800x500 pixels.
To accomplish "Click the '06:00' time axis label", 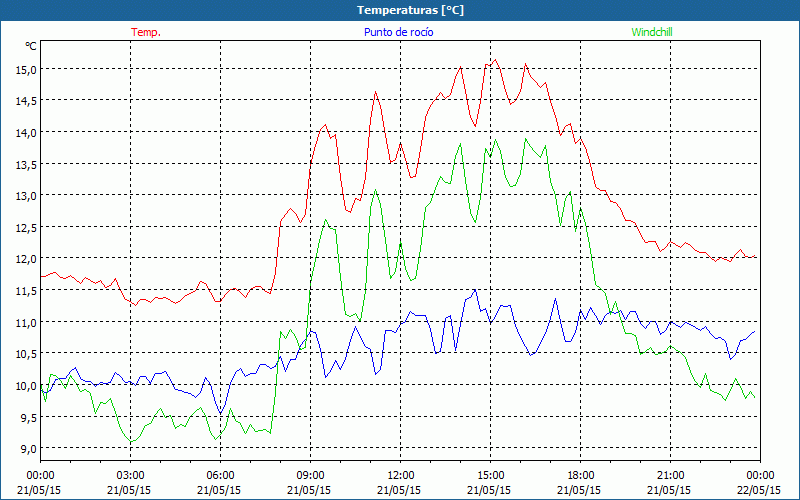I will click(x=220, y=476).
